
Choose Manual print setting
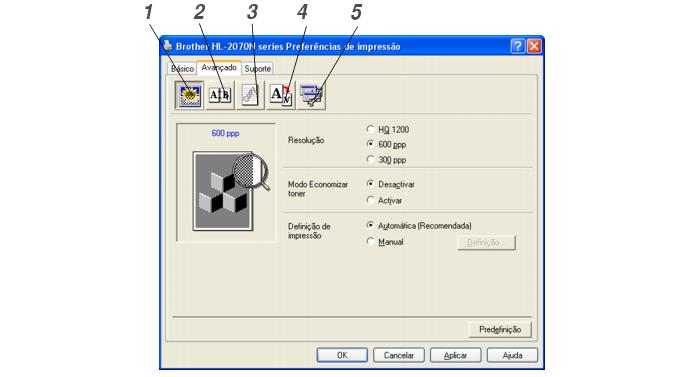[x=385, y=242]
